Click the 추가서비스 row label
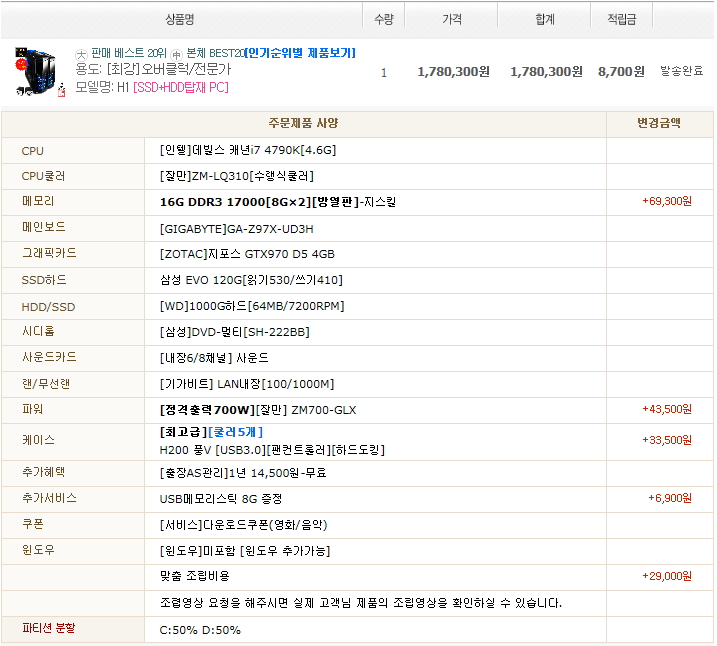717x646 pixels. 49,498
